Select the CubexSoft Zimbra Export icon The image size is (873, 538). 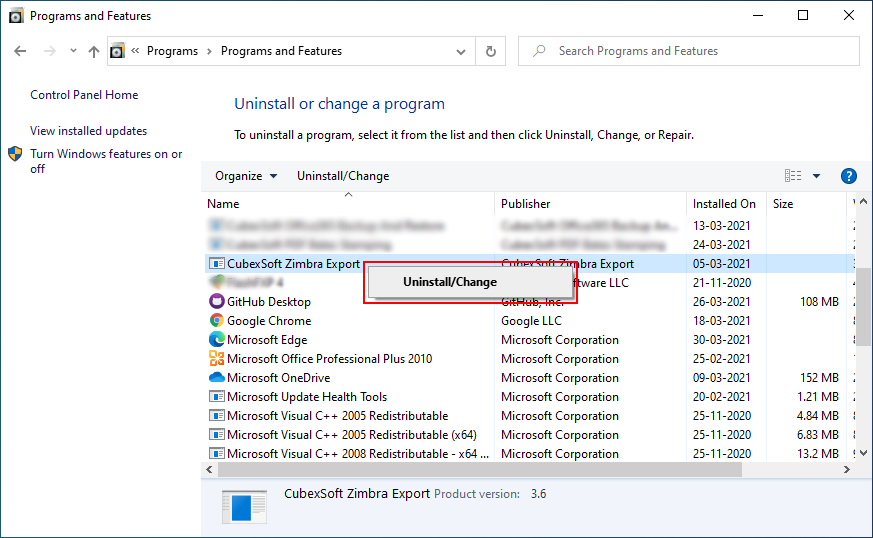217,263
